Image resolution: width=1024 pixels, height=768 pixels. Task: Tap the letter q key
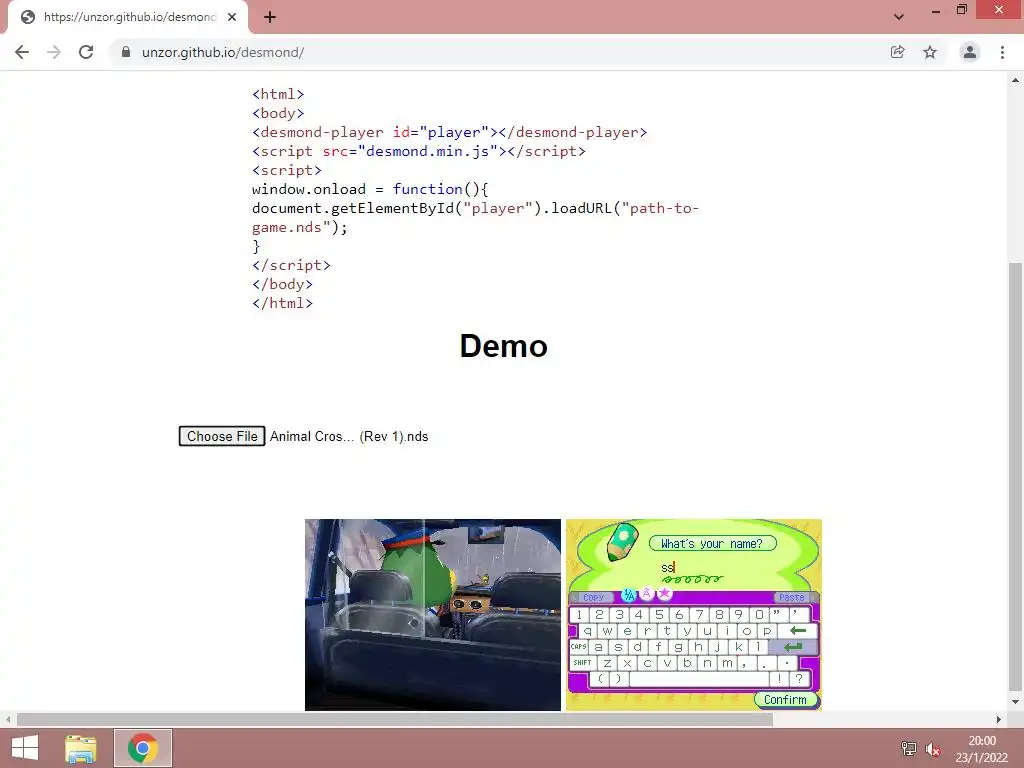click(588, 631)
